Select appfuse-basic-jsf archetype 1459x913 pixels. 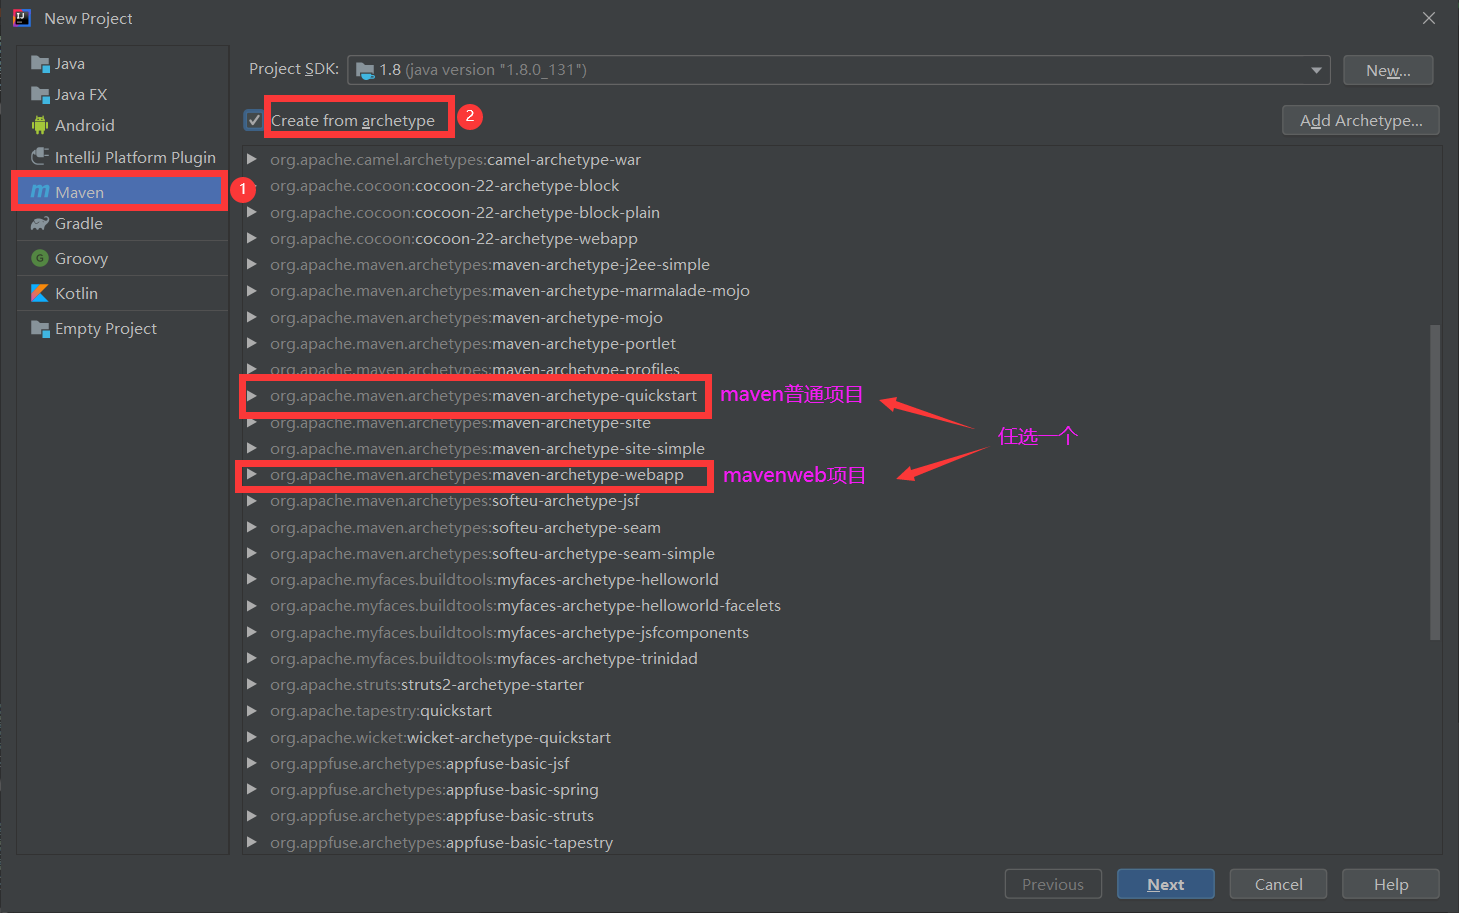420,764
